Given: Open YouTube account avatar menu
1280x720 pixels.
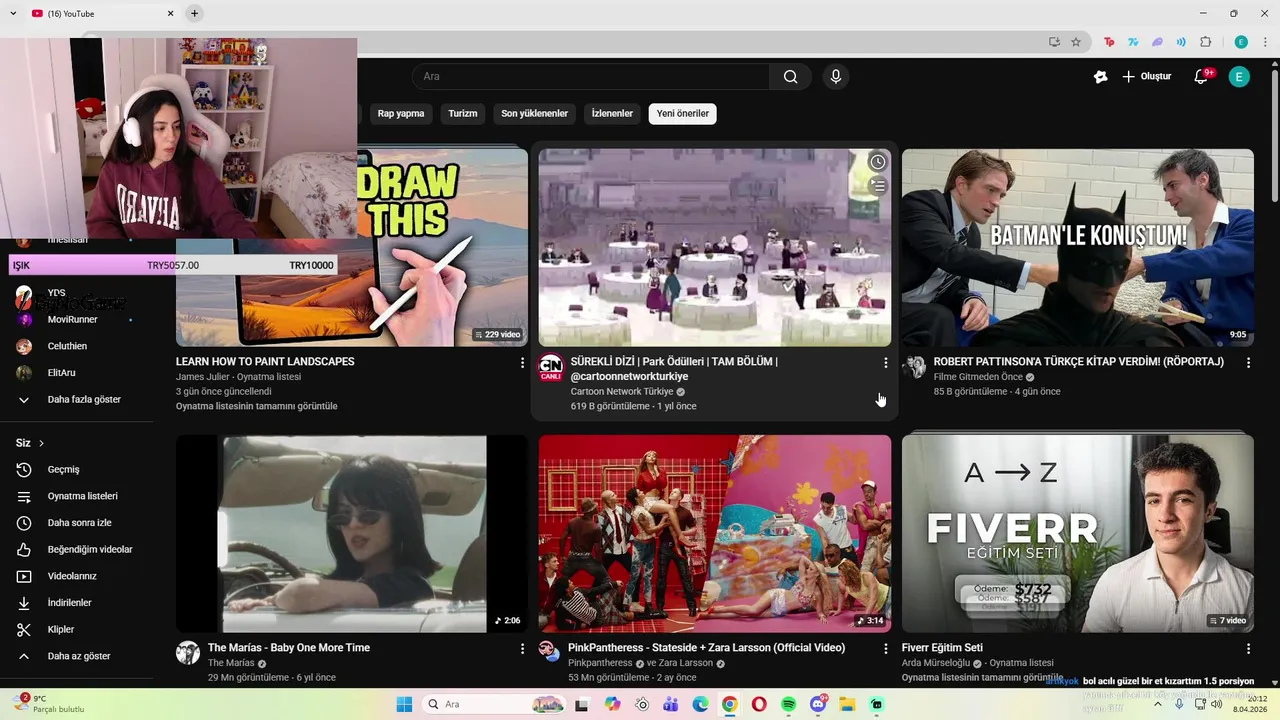Looking at the screenshot, I should 1239,77.
